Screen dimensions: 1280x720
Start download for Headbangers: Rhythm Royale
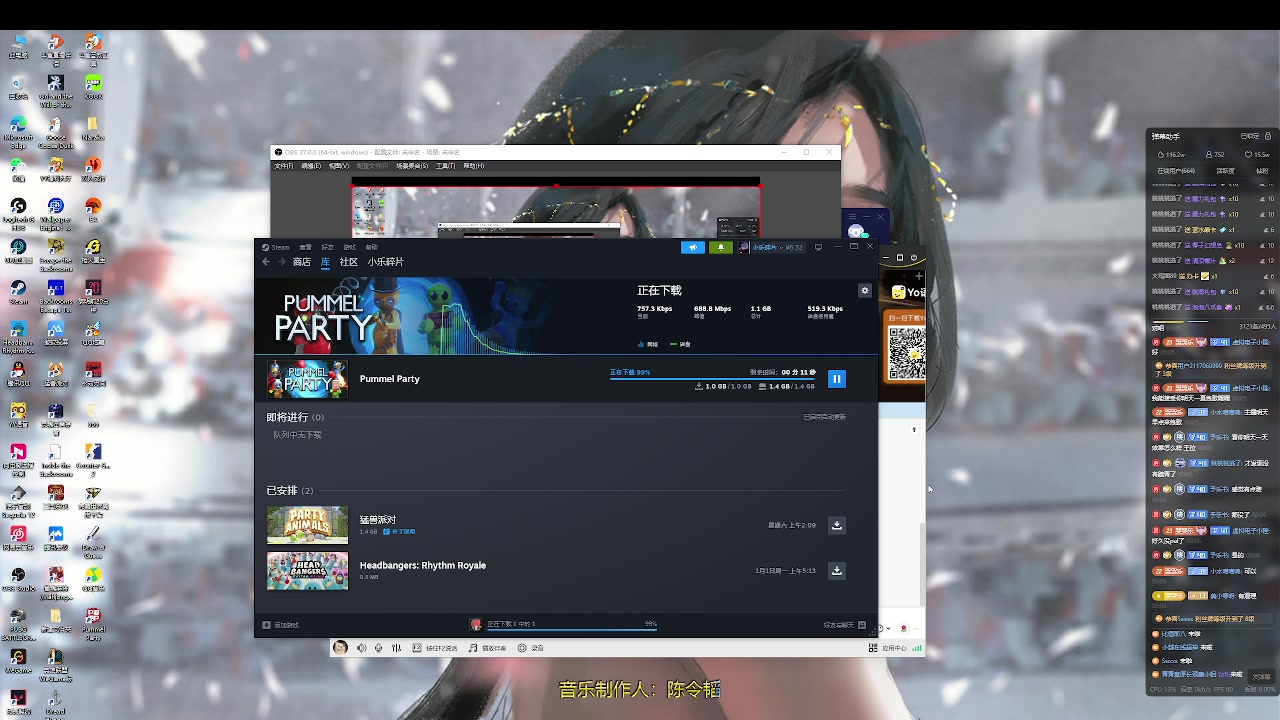(x=837, y=571)
